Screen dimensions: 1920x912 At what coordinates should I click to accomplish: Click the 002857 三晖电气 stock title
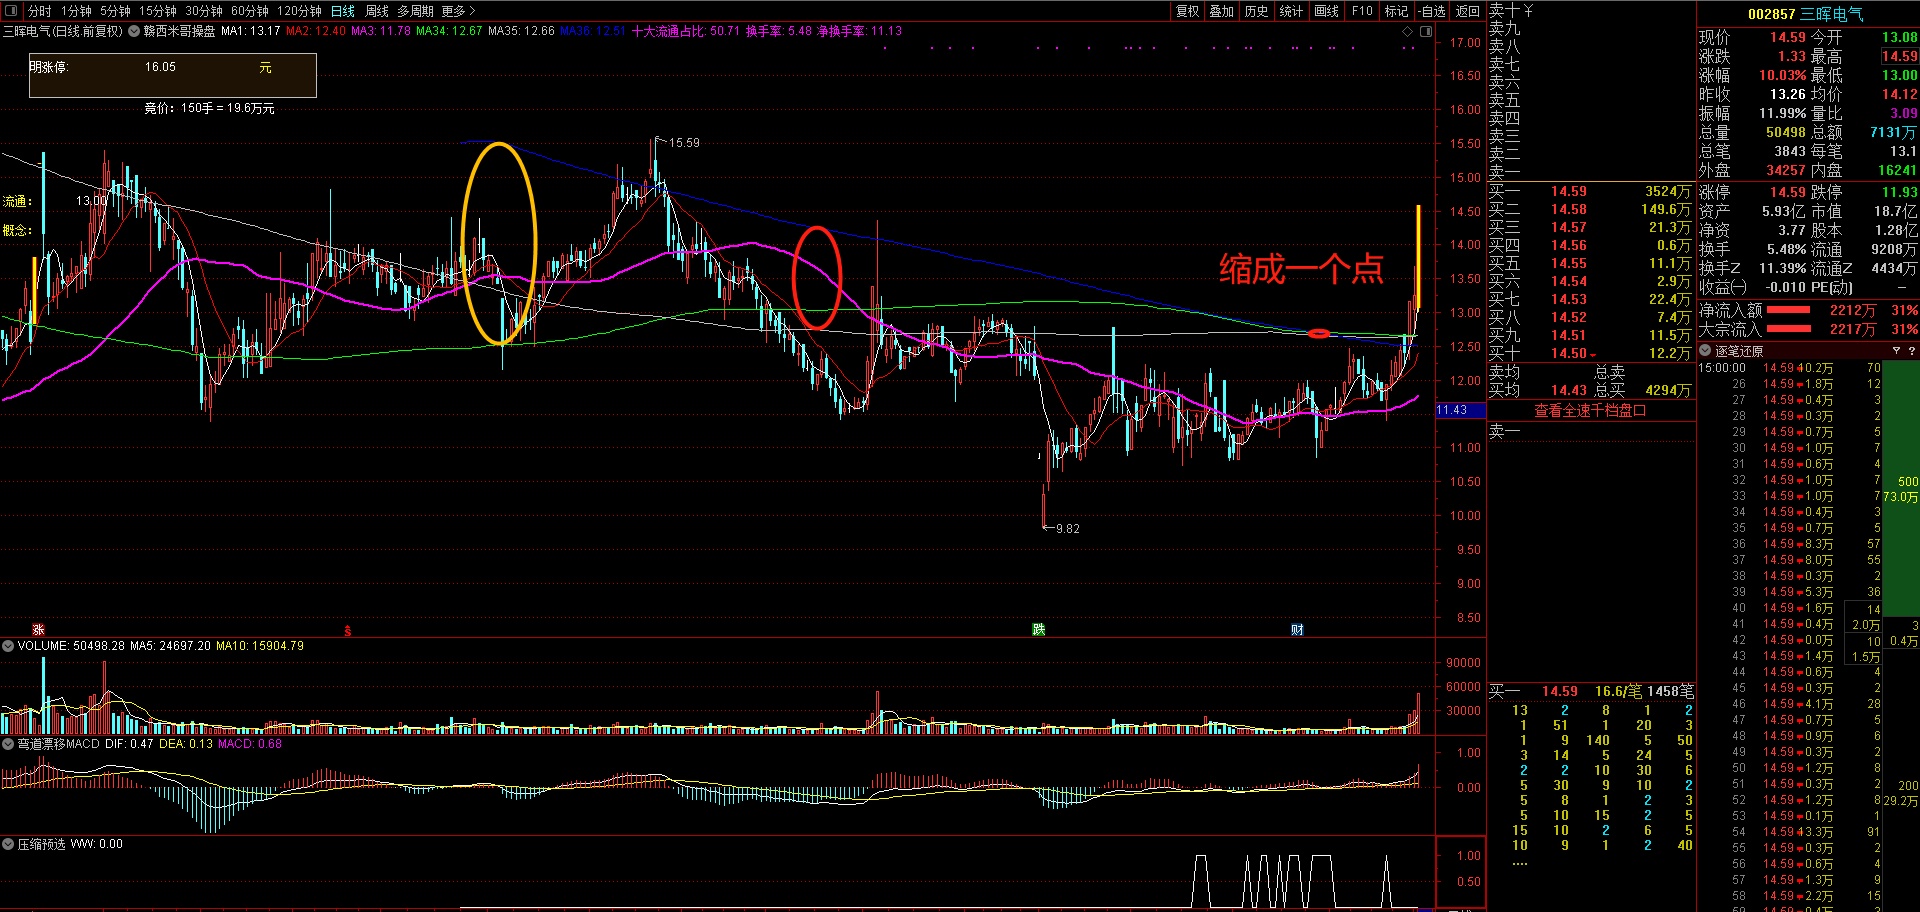(x=1805, y=14)
